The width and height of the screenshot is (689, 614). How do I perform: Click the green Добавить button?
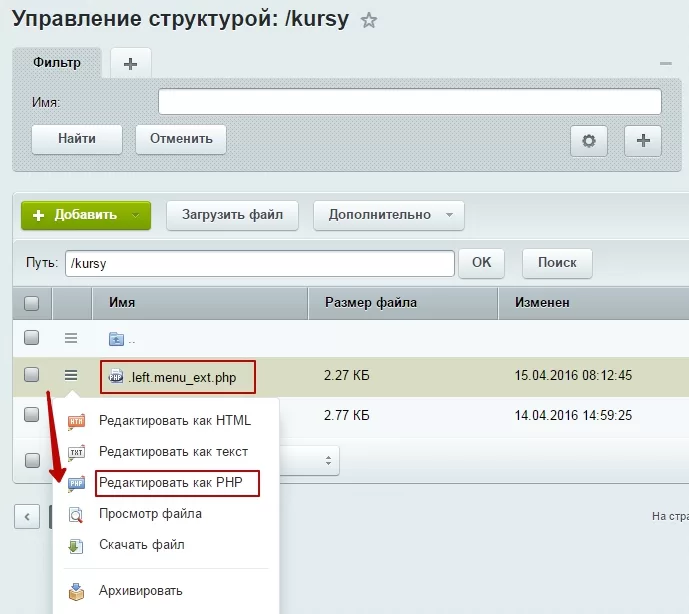coord(86,215)
